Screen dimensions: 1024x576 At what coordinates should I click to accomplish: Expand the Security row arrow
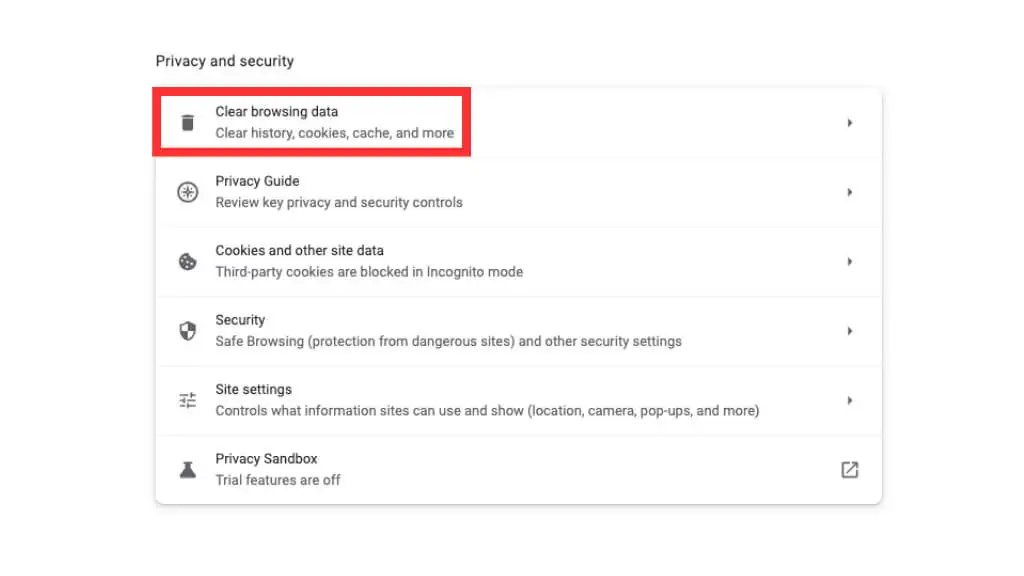[x=849, y=331]
